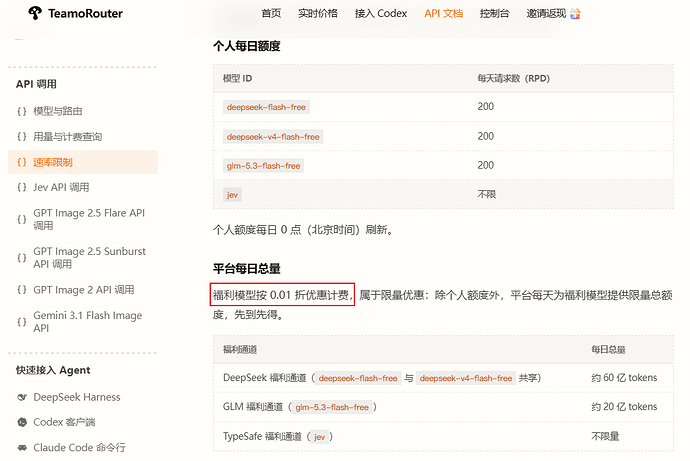
Task: Open the 实时价格 nav item
Action: pyautogui.click(x=318, y=13)
